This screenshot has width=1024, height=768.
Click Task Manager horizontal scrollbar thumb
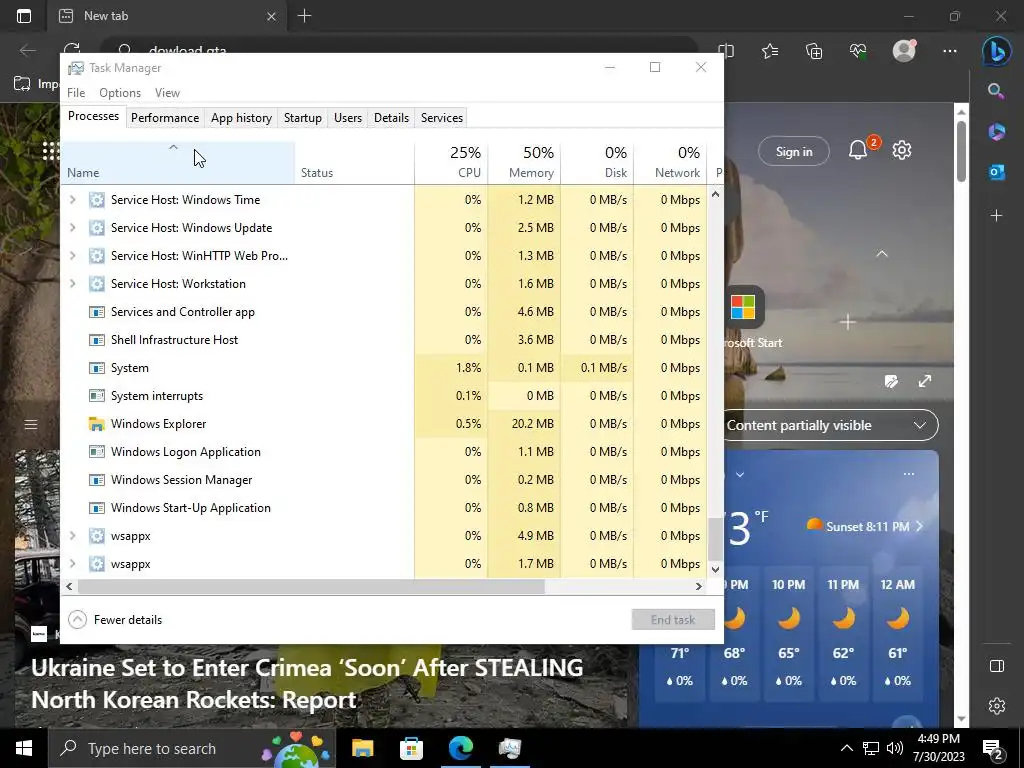(311, 586)
